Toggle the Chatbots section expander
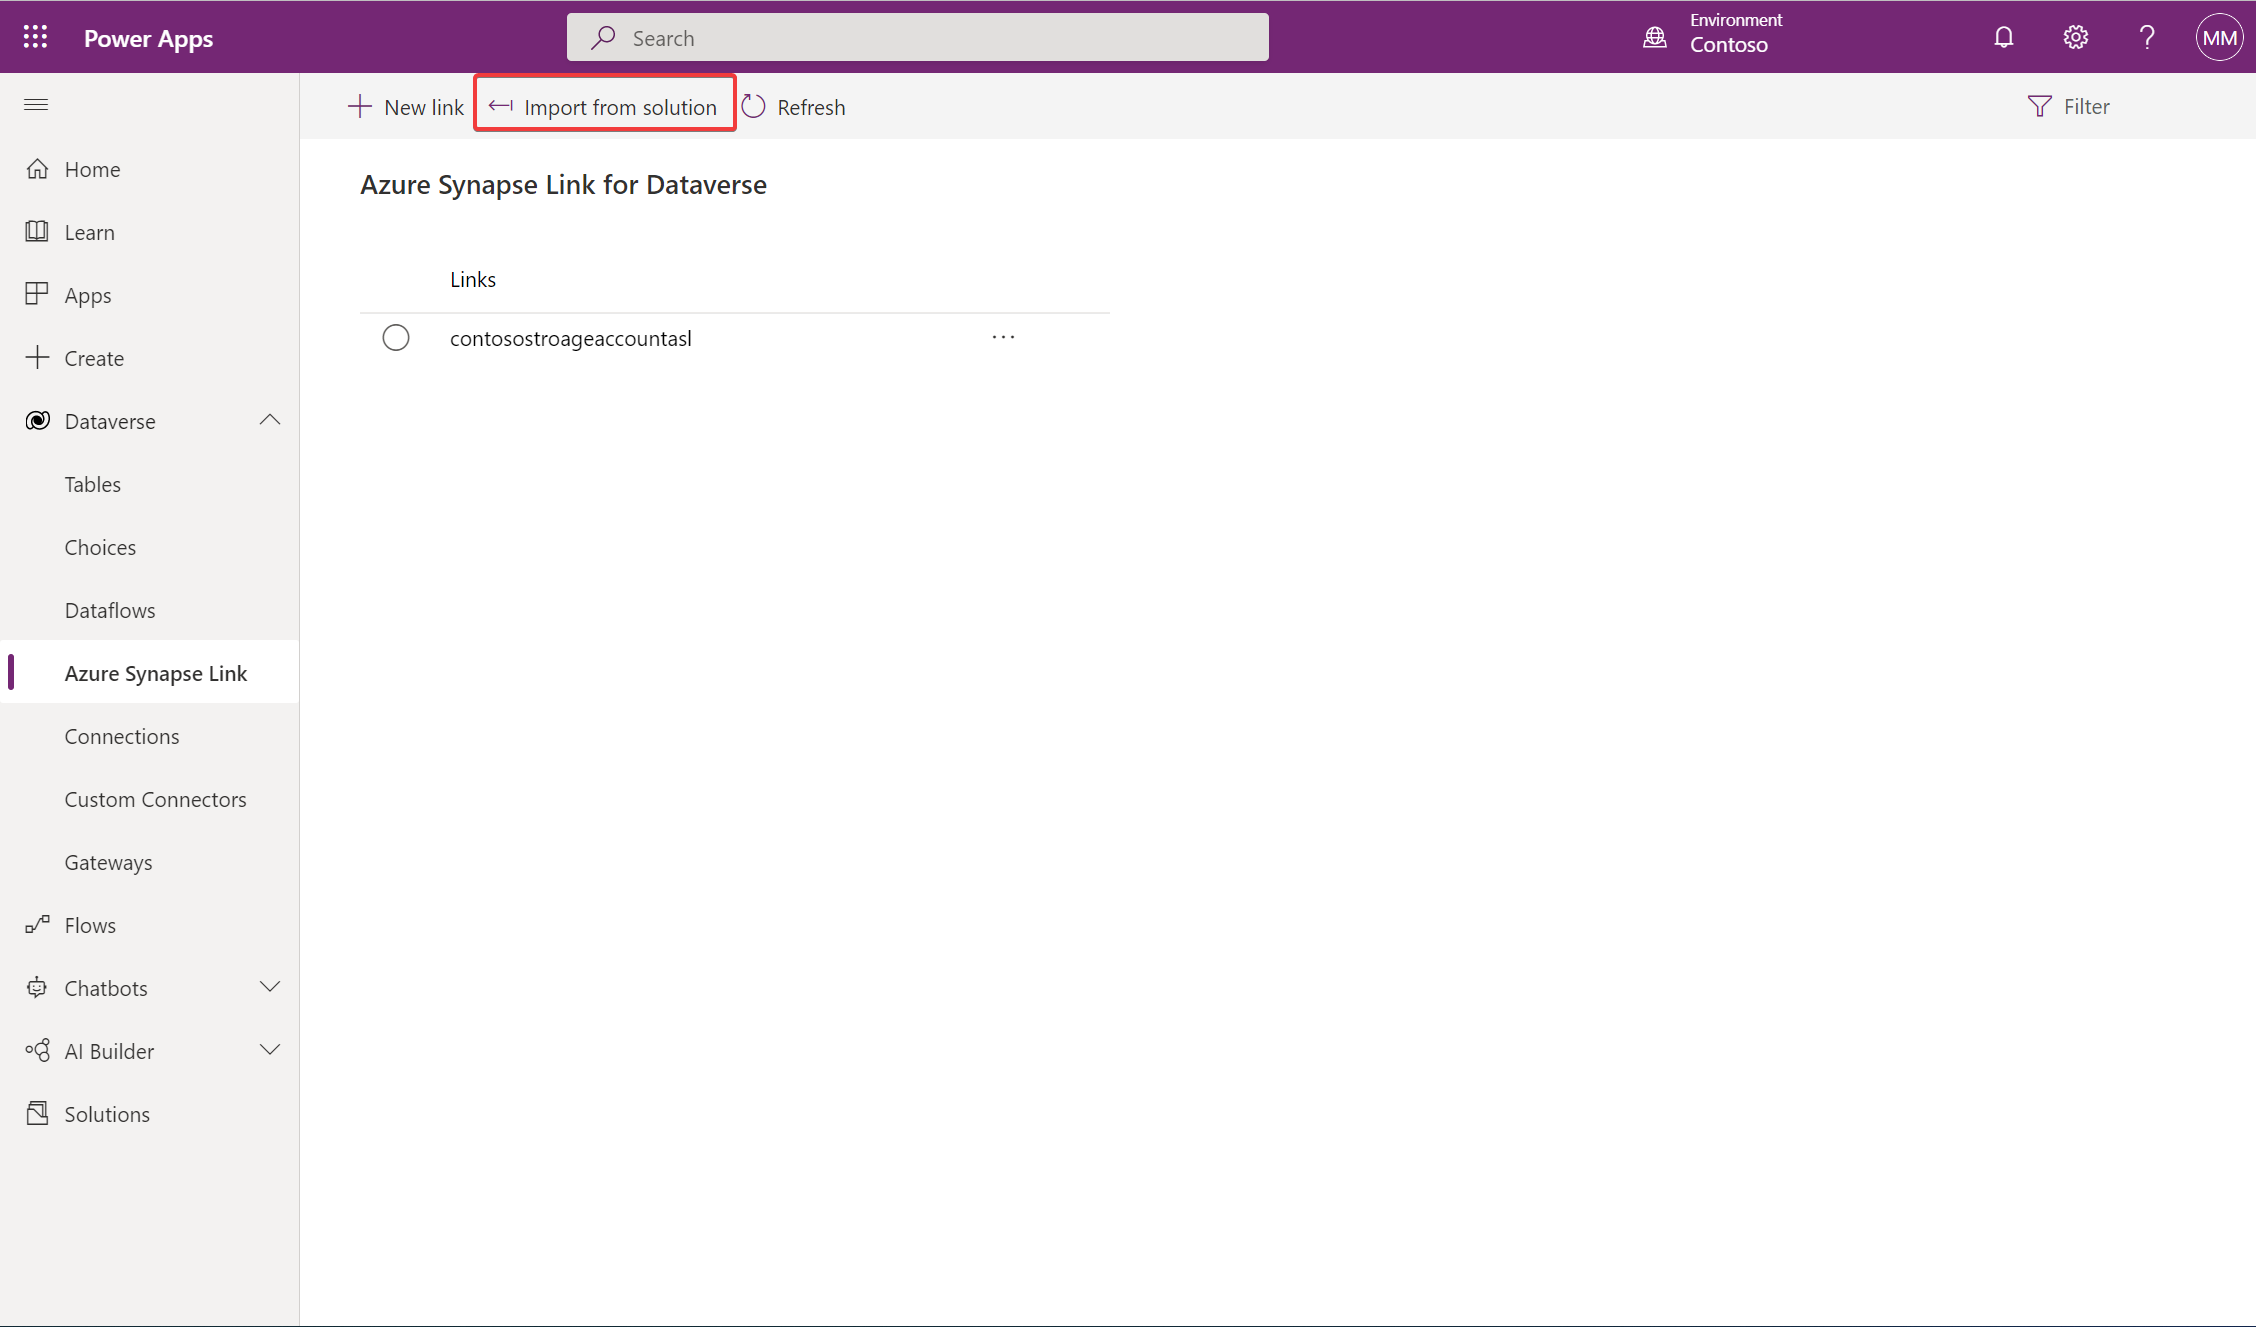The width and height of the screenshot is (2256, 1327). (x=267, y=986)
